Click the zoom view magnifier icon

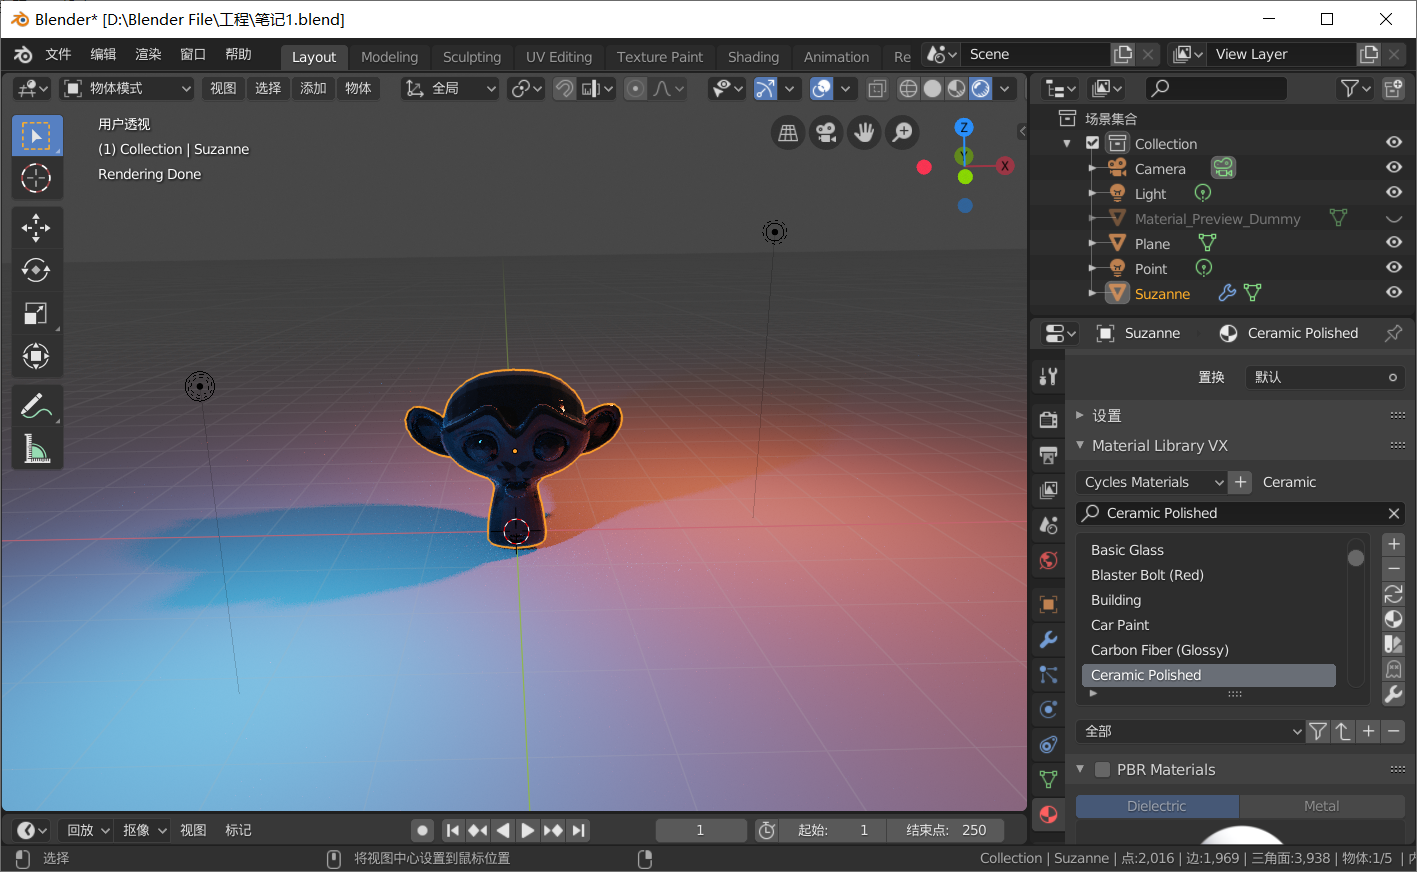[902, 132]
